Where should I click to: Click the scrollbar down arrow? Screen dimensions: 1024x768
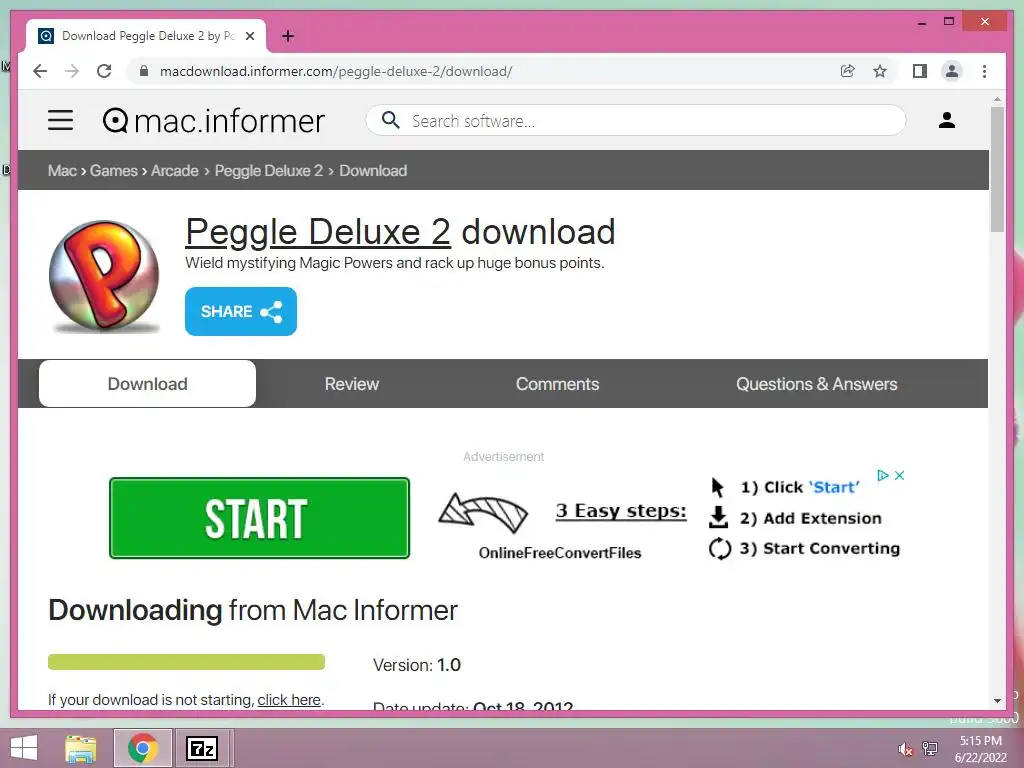997,701
